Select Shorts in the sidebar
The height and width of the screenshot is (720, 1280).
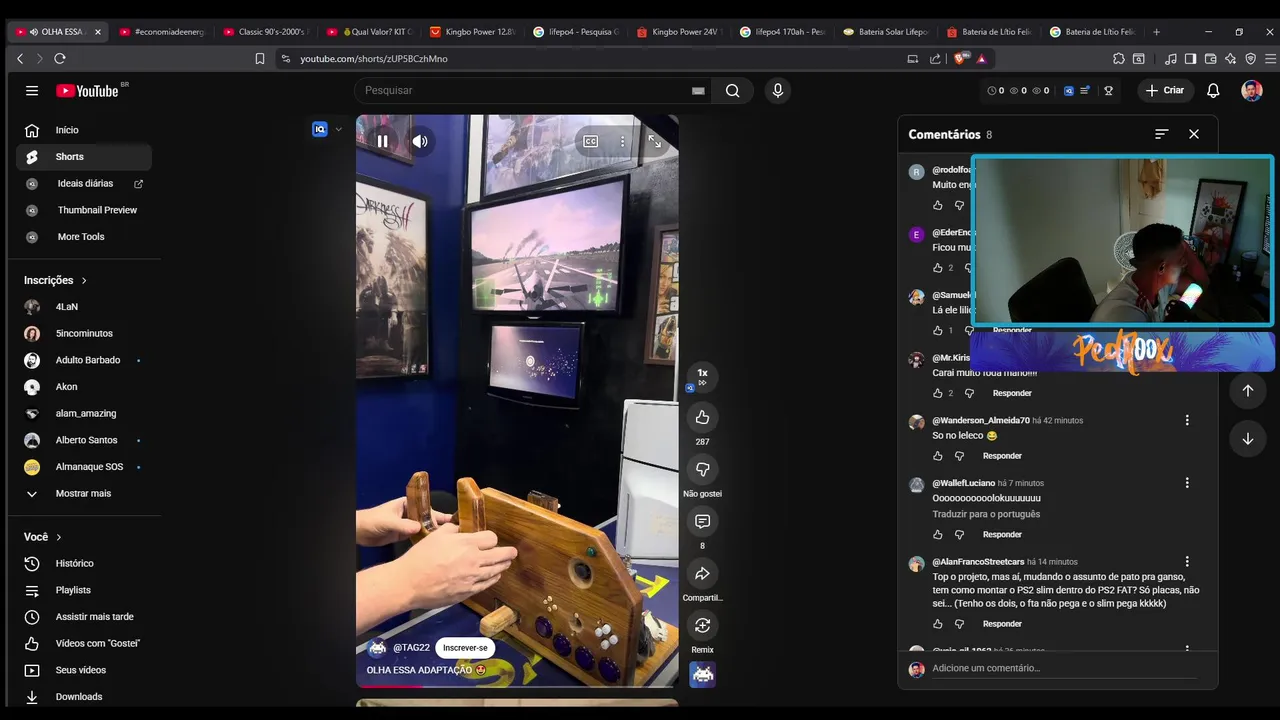coord(84,157)
